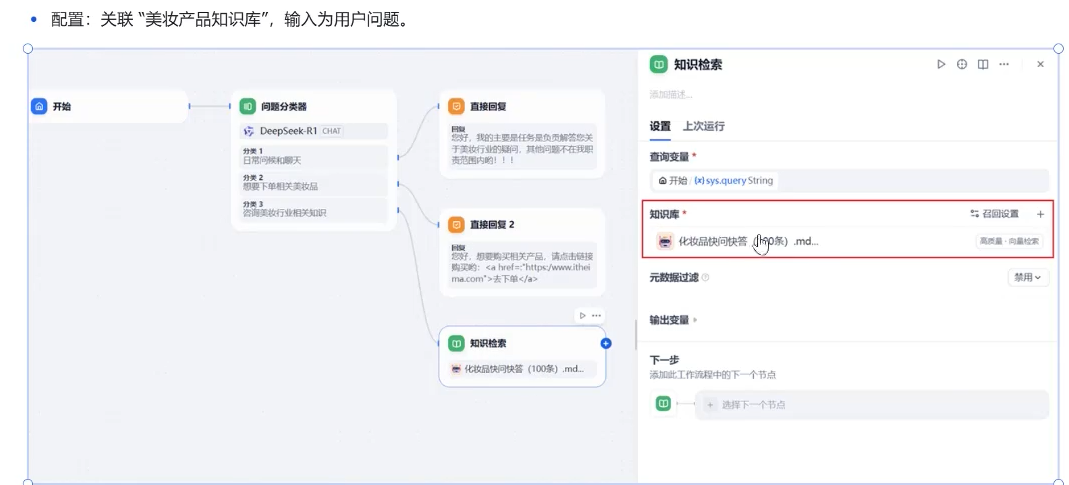Screen dimensions: 1069x485
Task: Click the orange icon of 直接回复 2 node
Action: (456, 224)
